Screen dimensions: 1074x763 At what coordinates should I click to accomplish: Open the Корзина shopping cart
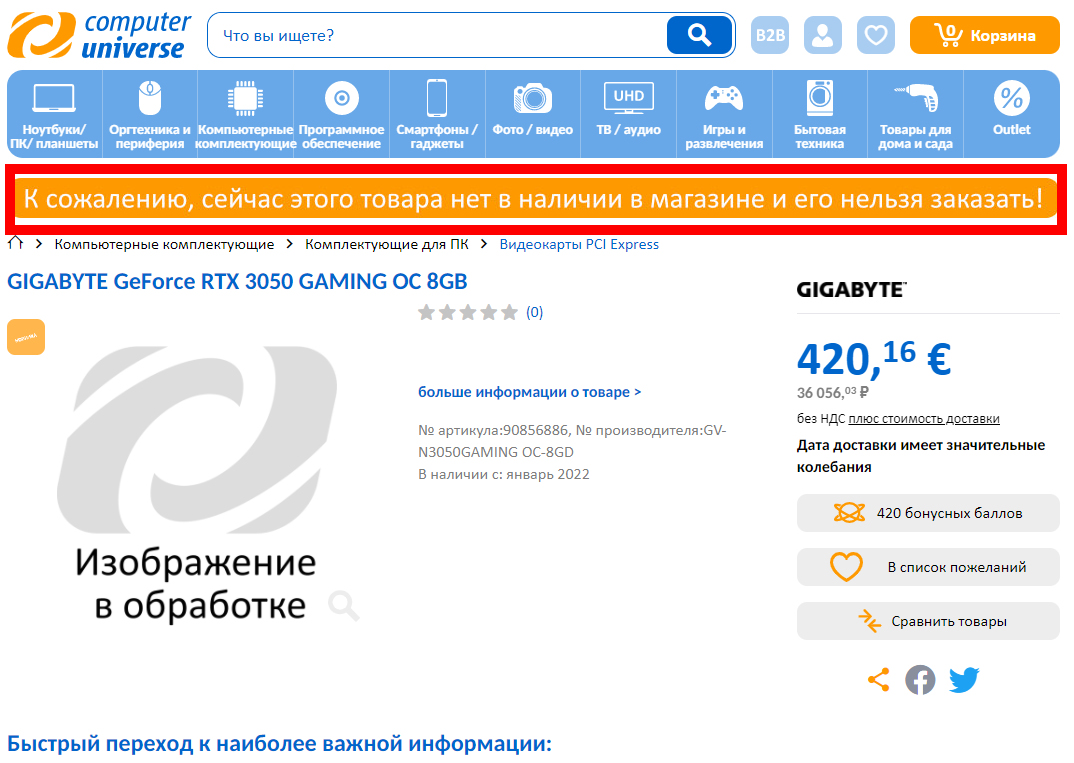[x=984, y=35]
